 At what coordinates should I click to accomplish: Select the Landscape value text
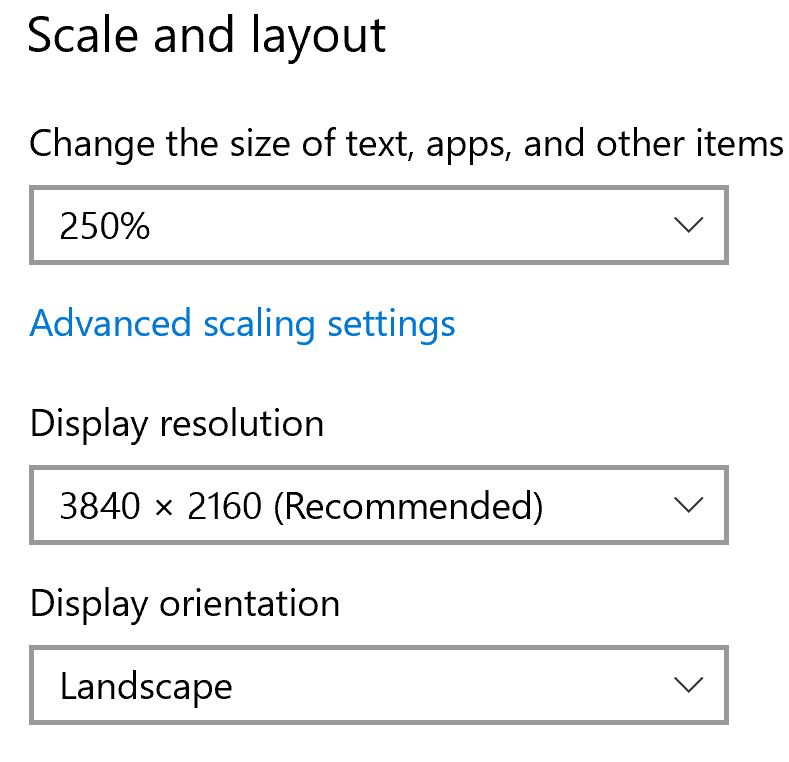click(x=146, y=687)
